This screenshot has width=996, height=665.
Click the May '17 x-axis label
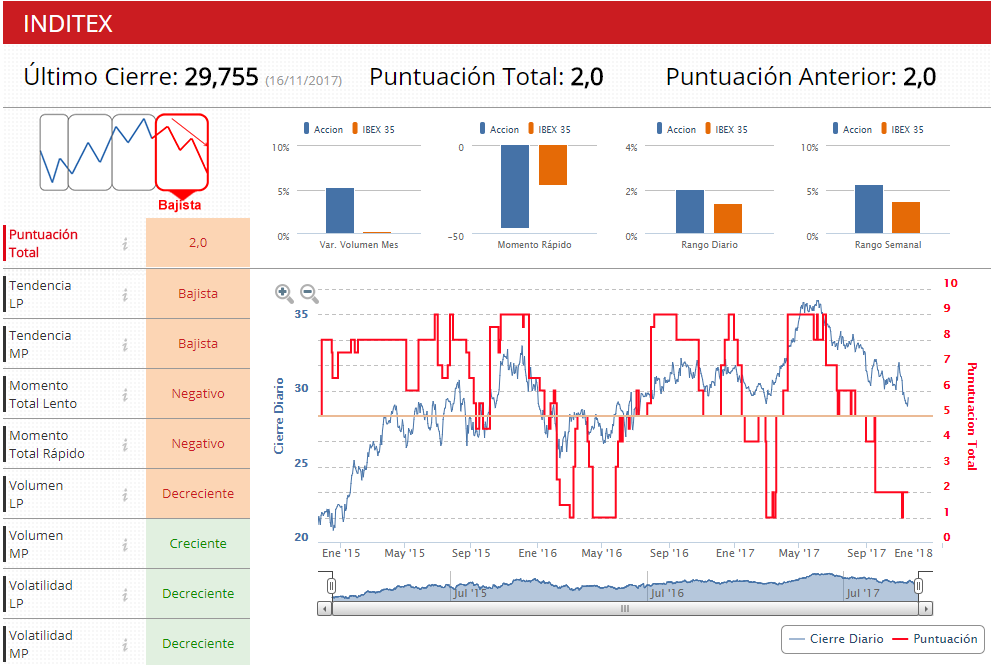(799, 553)
